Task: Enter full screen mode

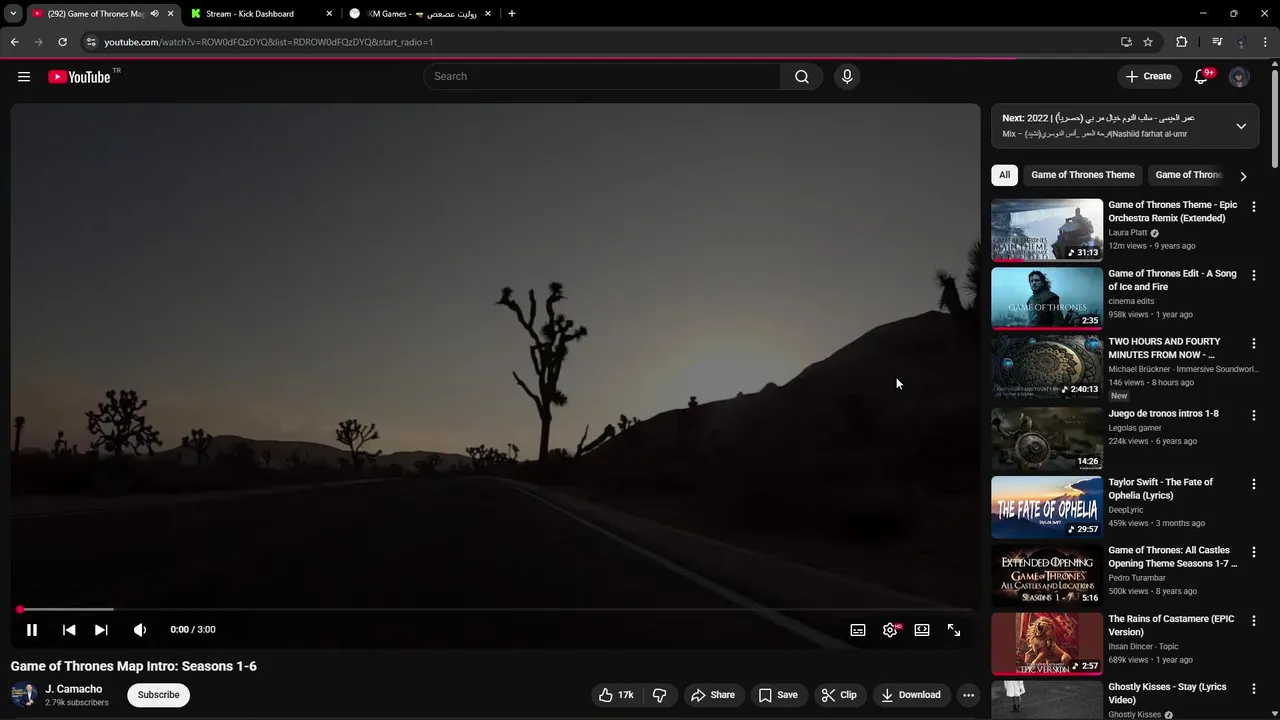Action: click(x=954, y=630)
